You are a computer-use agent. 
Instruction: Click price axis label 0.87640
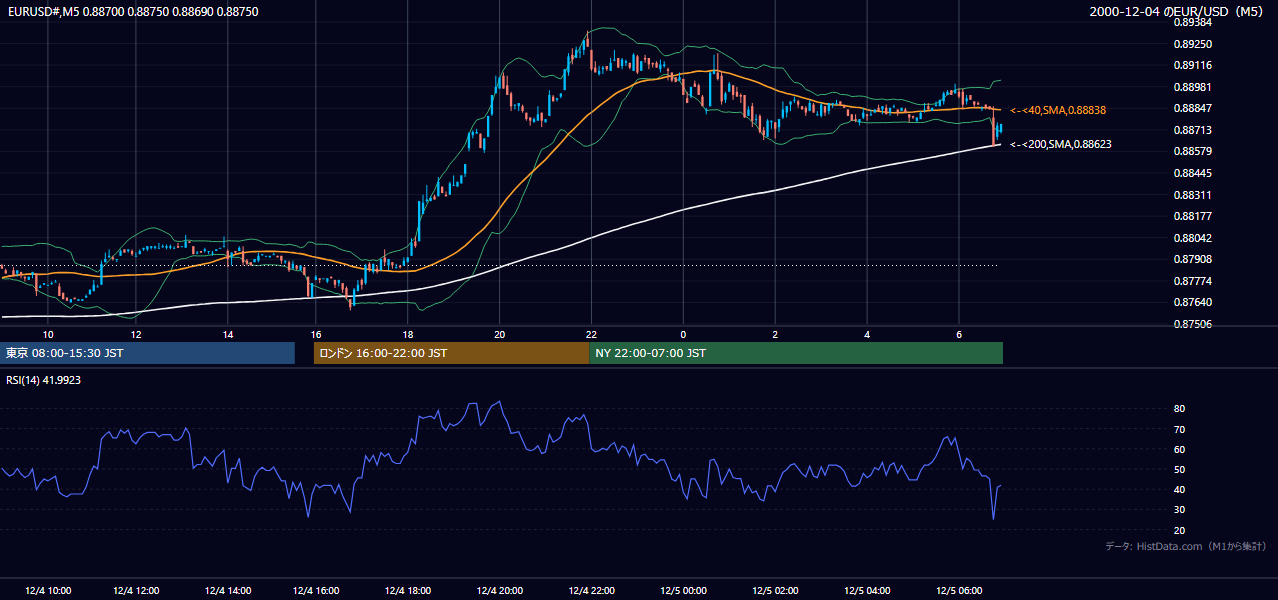1192,303
